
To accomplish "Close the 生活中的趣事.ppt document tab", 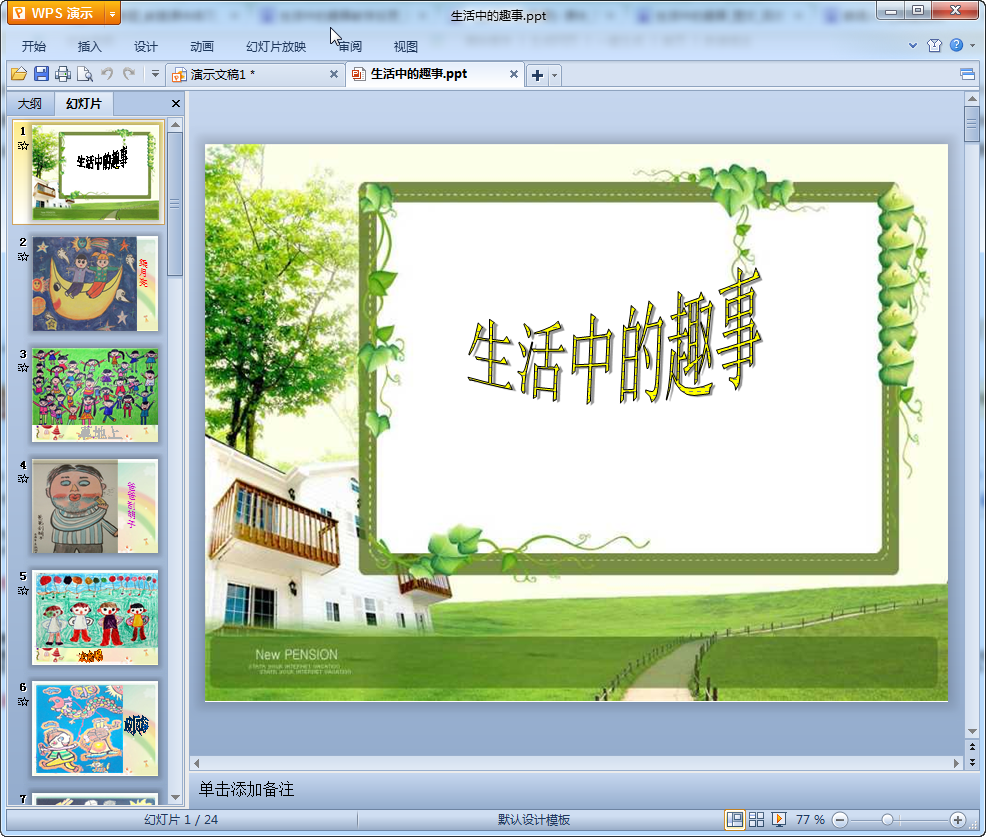I will click(x=514, y=74).
